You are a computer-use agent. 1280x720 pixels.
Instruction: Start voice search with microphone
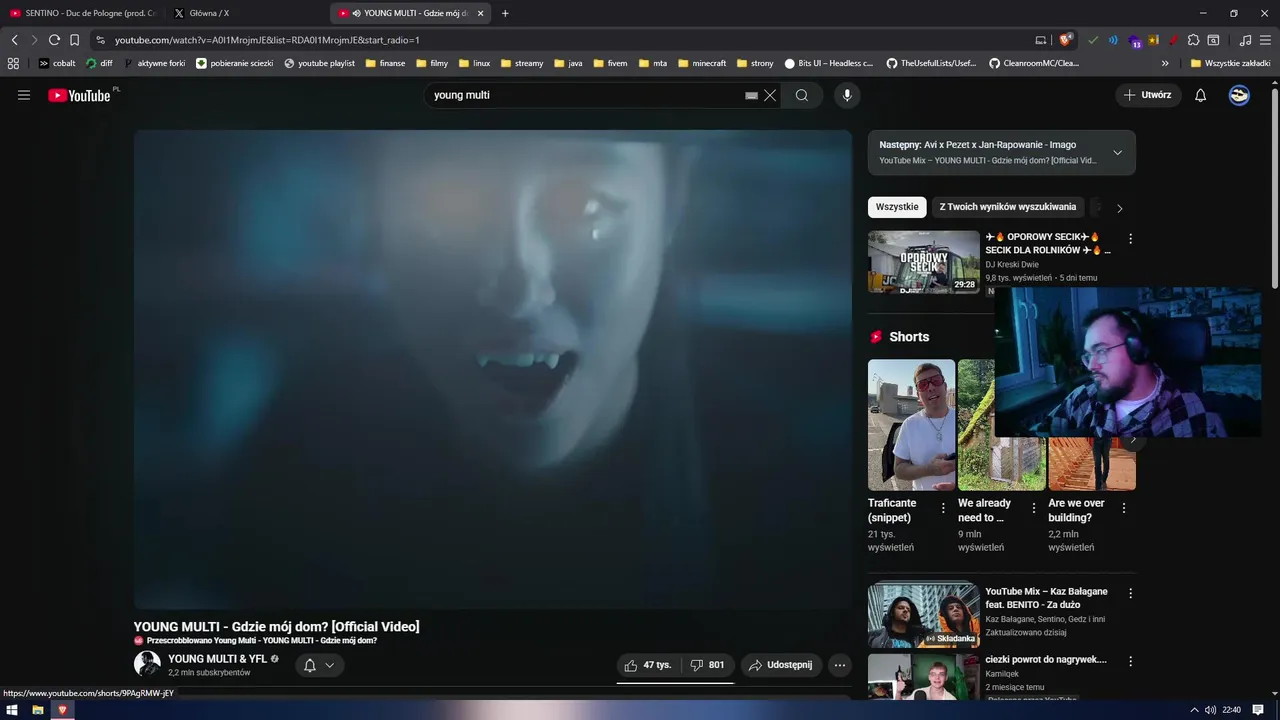[x=847, y=95]
